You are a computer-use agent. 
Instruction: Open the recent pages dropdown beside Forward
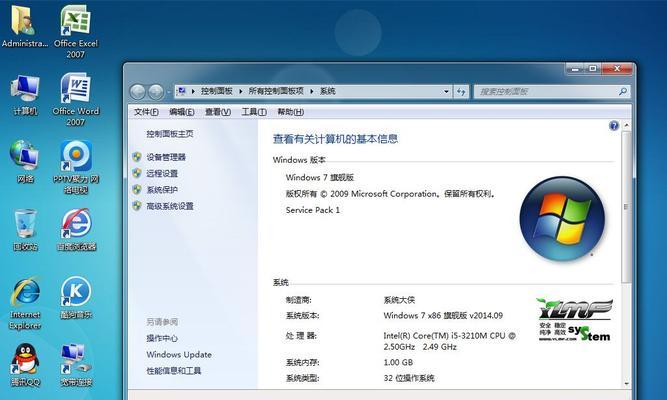click(168, 92)
